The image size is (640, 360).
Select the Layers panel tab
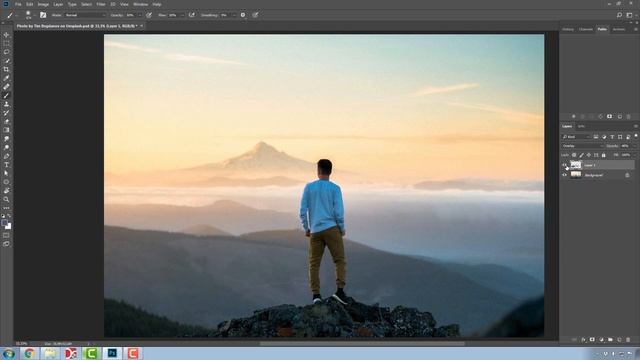pos(567,127)
